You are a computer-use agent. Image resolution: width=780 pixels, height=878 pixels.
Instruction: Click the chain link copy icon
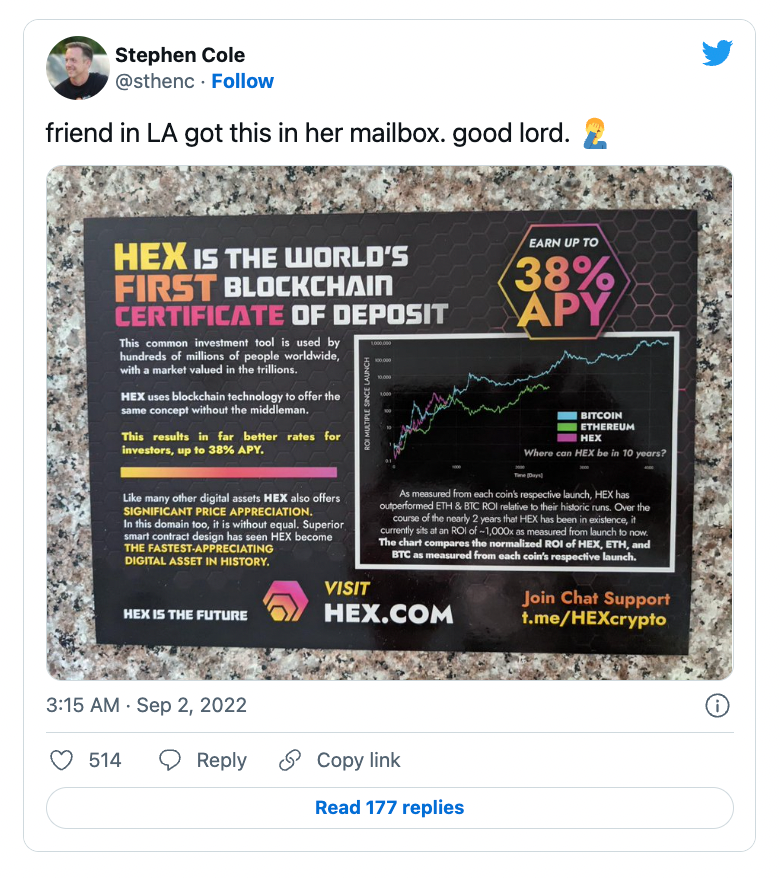(x=290, y=760)
